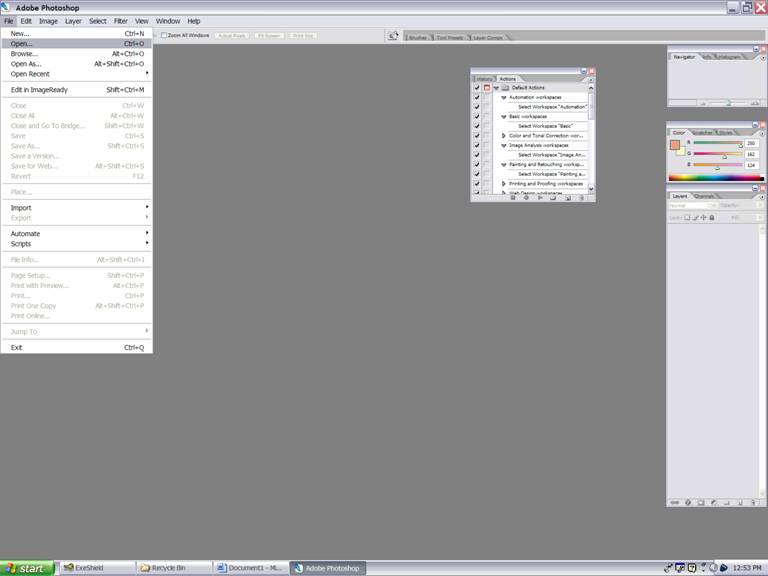Click the play button in Actions panel
Image resolution: width=768 pixels, height=576 pixels.
click(x=540, y=198)
